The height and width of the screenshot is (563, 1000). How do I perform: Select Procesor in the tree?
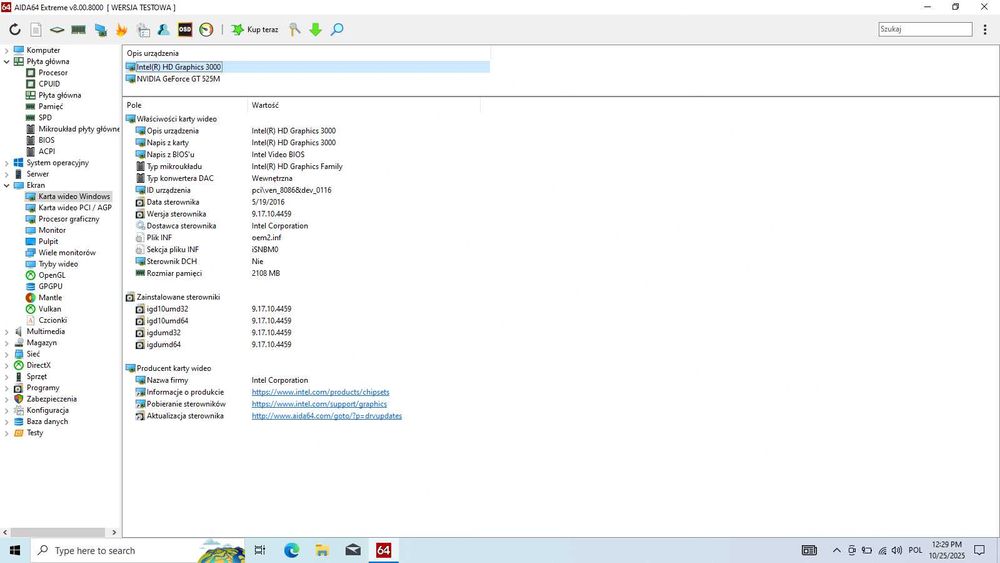pyautogui.click(x=53, y=73)
